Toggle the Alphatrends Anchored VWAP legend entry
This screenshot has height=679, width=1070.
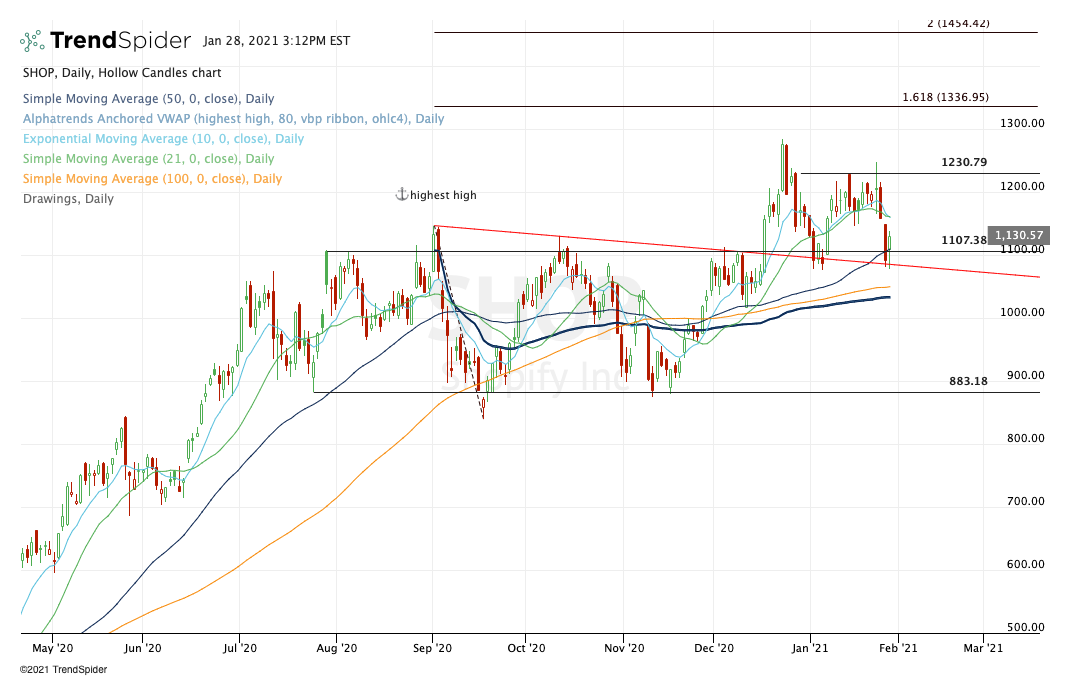(232, 119)
